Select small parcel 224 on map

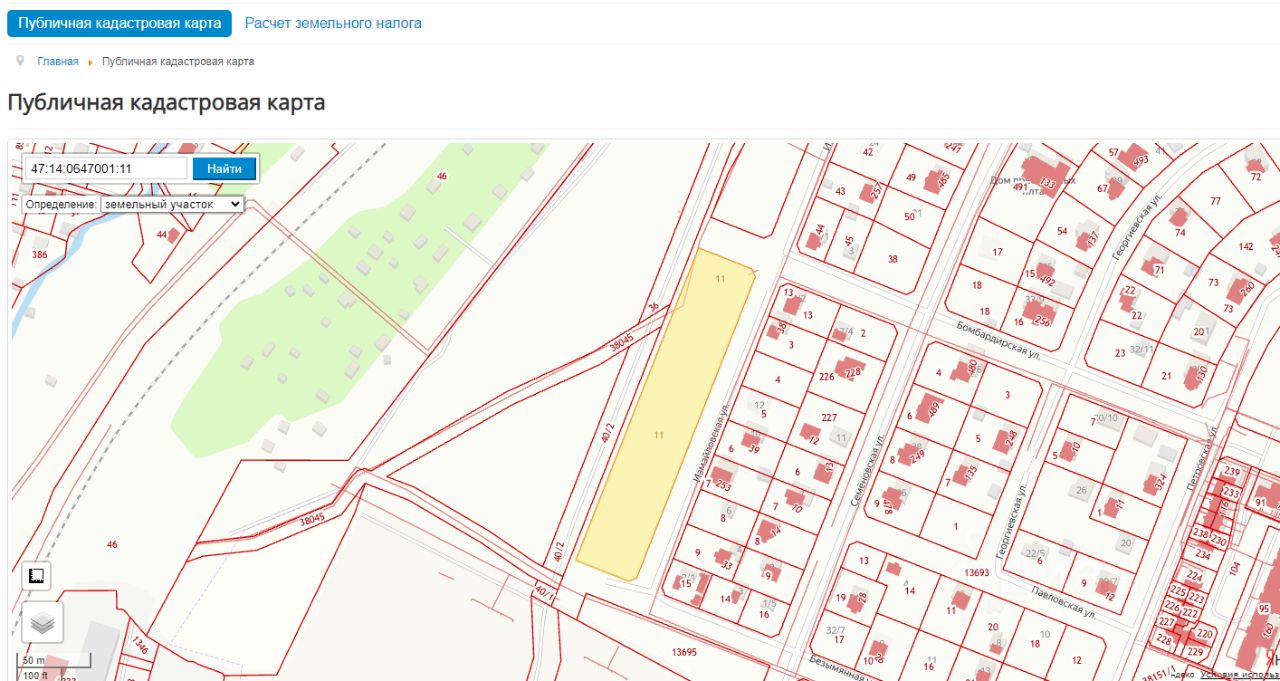[x=1194, y=577]
